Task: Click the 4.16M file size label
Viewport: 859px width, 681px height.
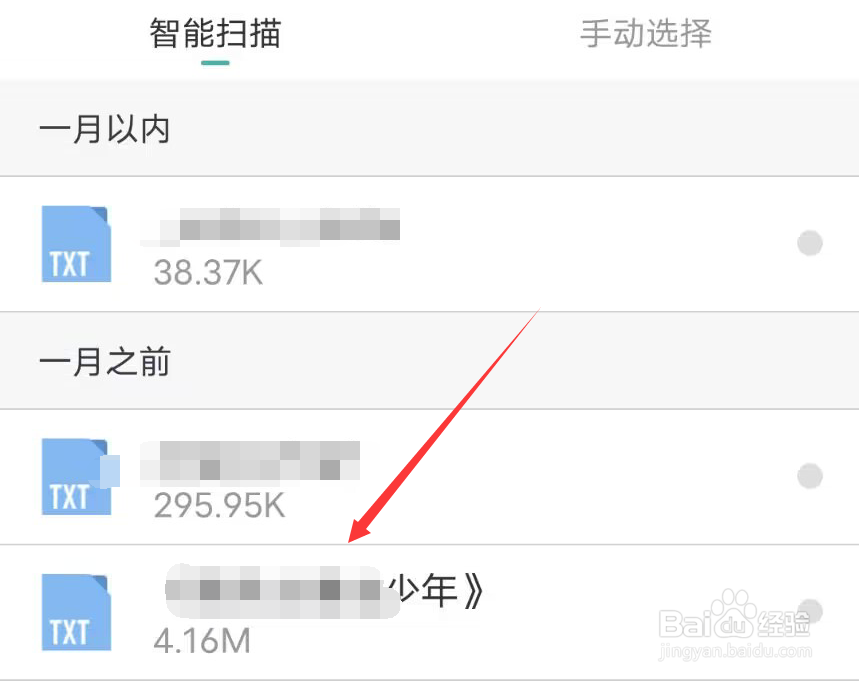Action: pos(202,640)
